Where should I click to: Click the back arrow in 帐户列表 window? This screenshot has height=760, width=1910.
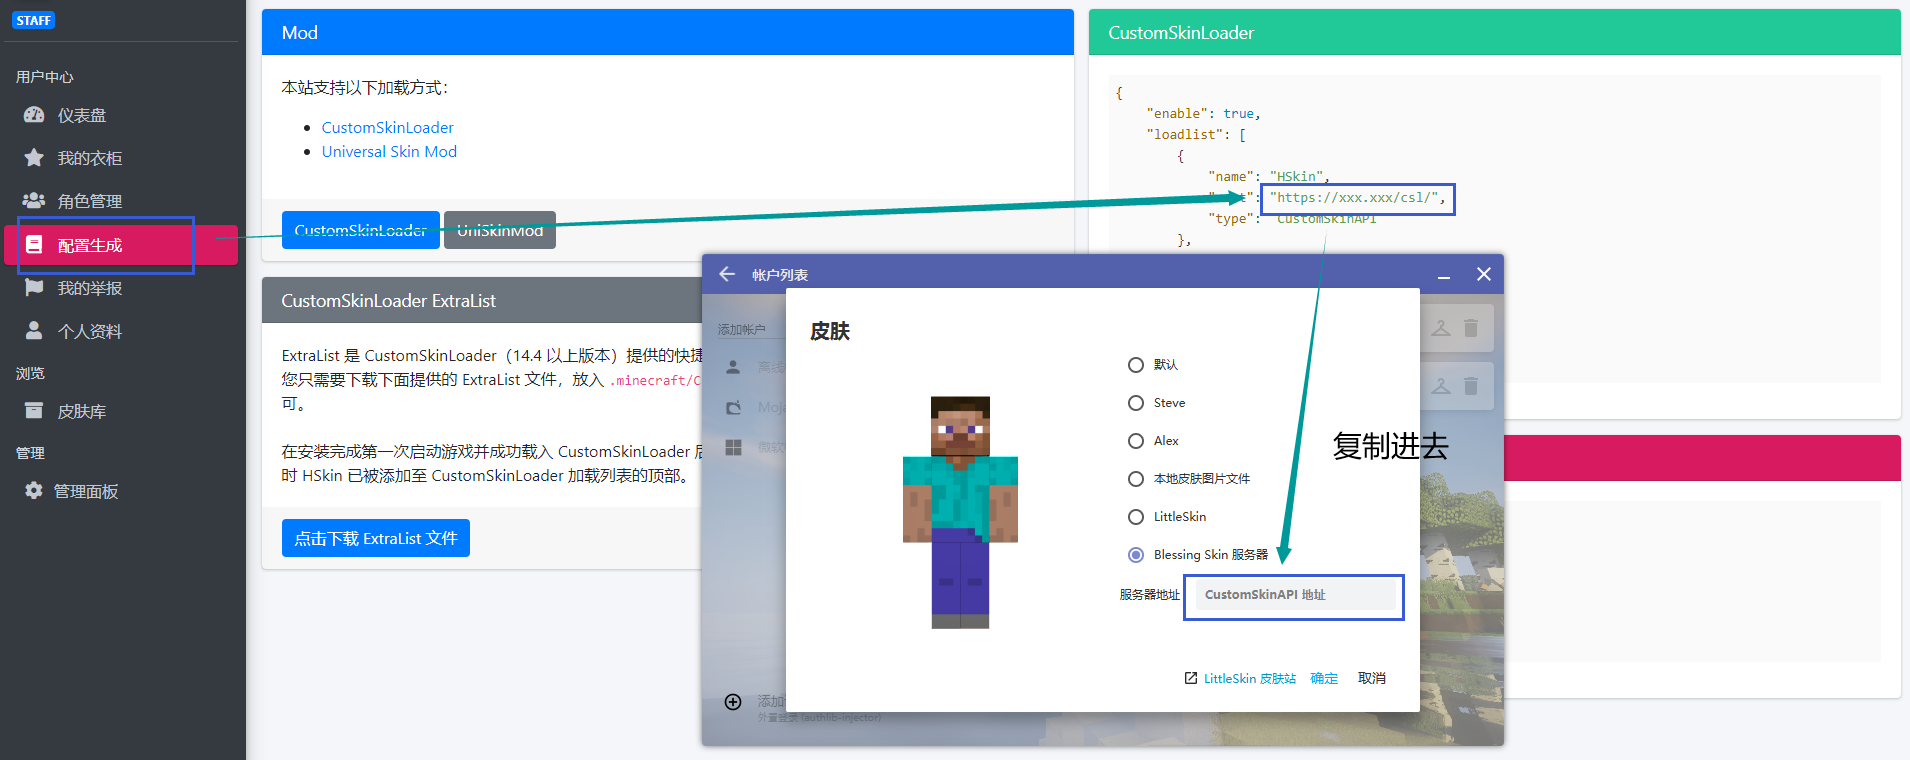pyautogui.click(x=727, y=274)
